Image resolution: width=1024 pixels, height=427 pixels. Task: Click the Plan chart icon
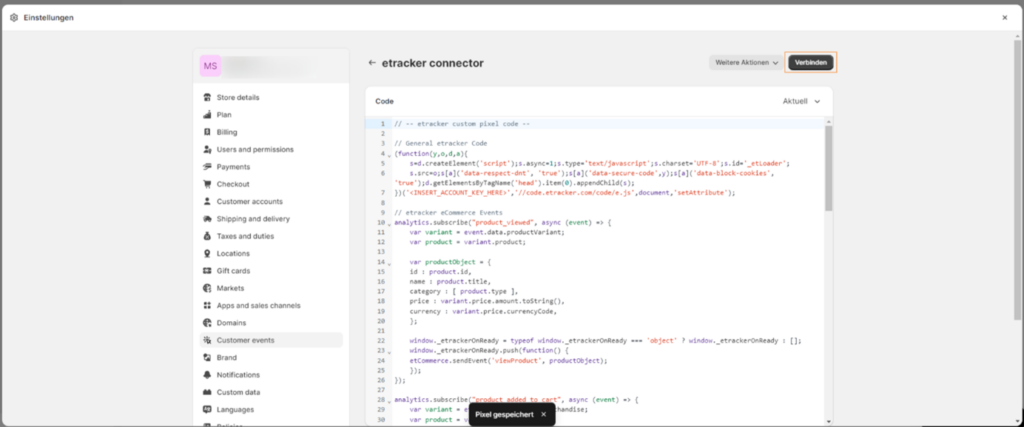tap(207, 115)
